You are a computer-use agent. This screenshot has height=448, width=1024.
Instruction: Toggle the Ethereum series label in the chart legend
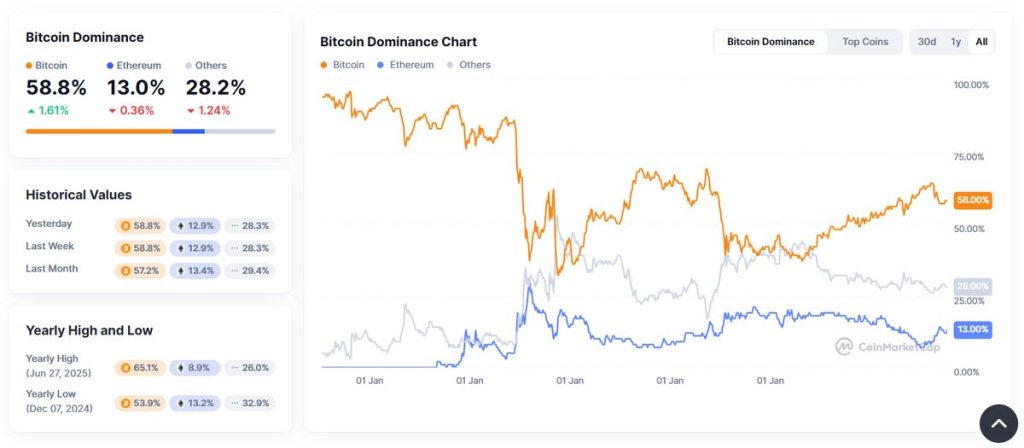click(412, 65)
